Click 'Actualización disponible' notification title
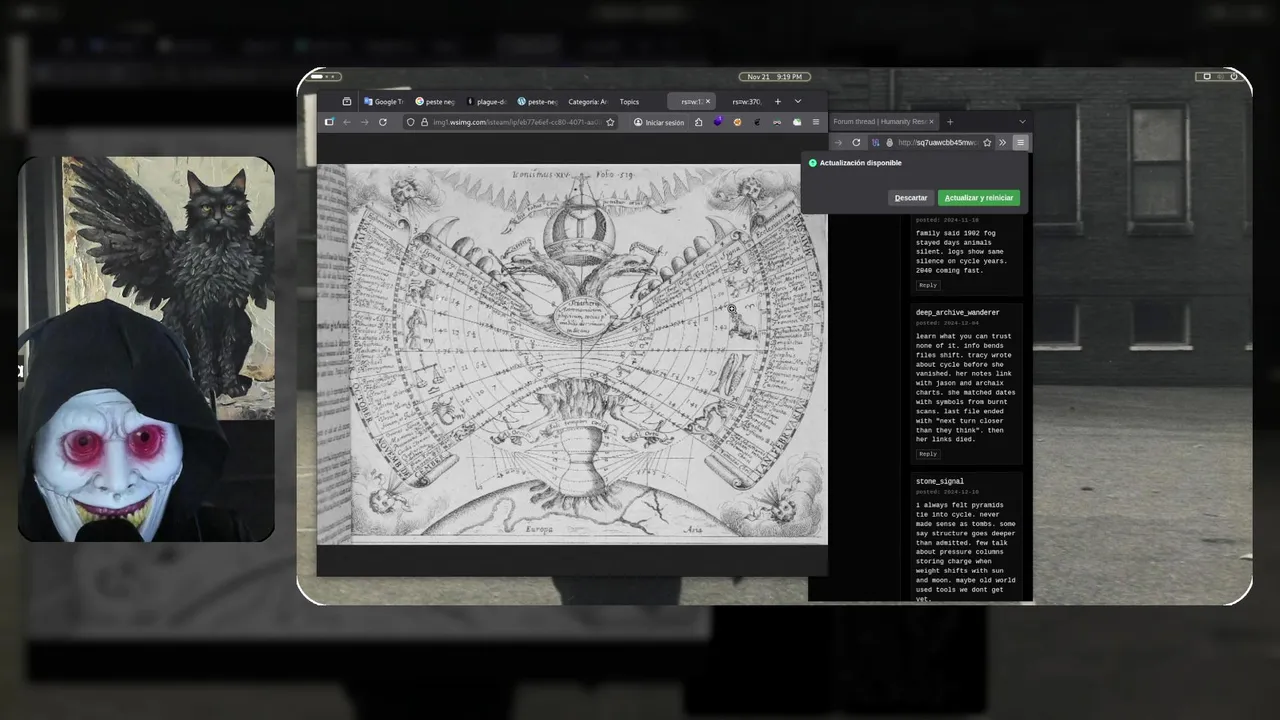Screen dimensions: 1280x720 coord(861,163)
